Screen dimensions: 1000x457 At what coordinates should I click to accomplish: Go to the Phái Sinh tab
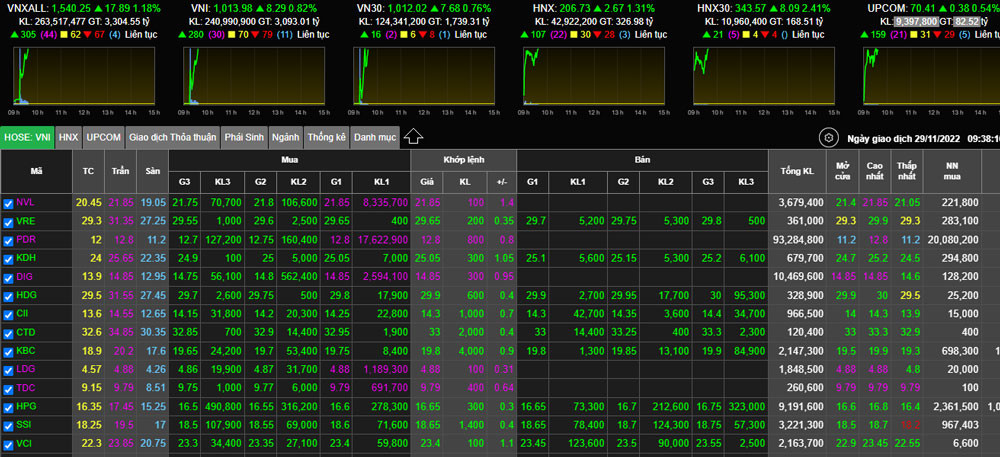244,137
